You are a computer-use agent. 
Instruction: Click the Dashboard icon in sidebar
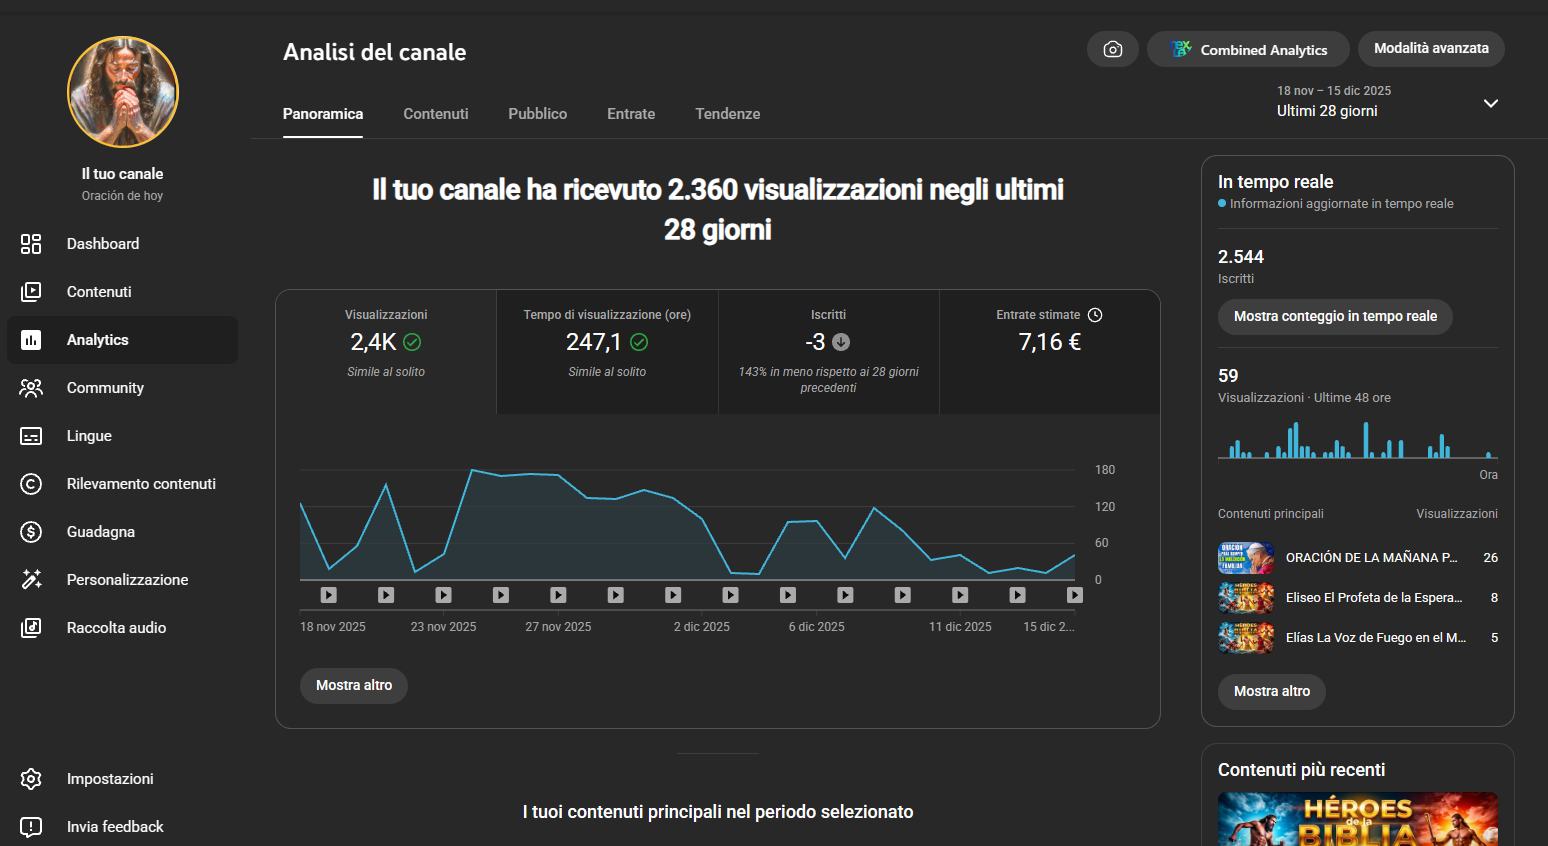[31, 244]
